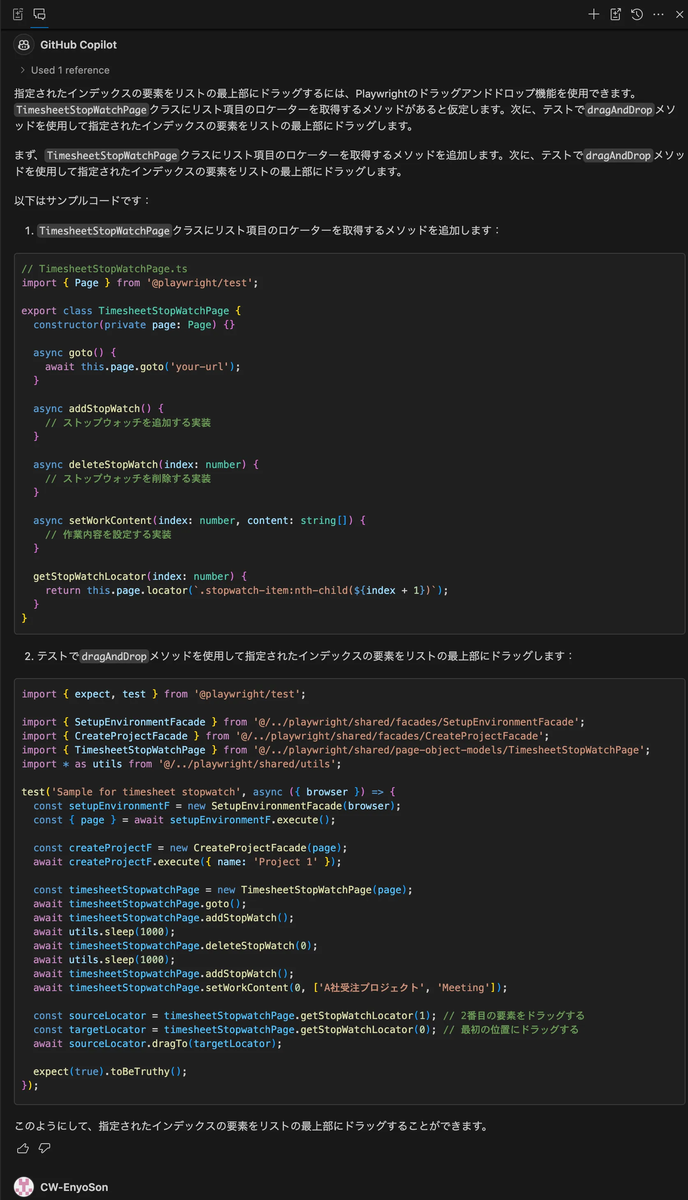Click the TimesheetStopWatchPage.ts comment line
The height and width of the screenshot is (1200, 688).
point(104,269)
